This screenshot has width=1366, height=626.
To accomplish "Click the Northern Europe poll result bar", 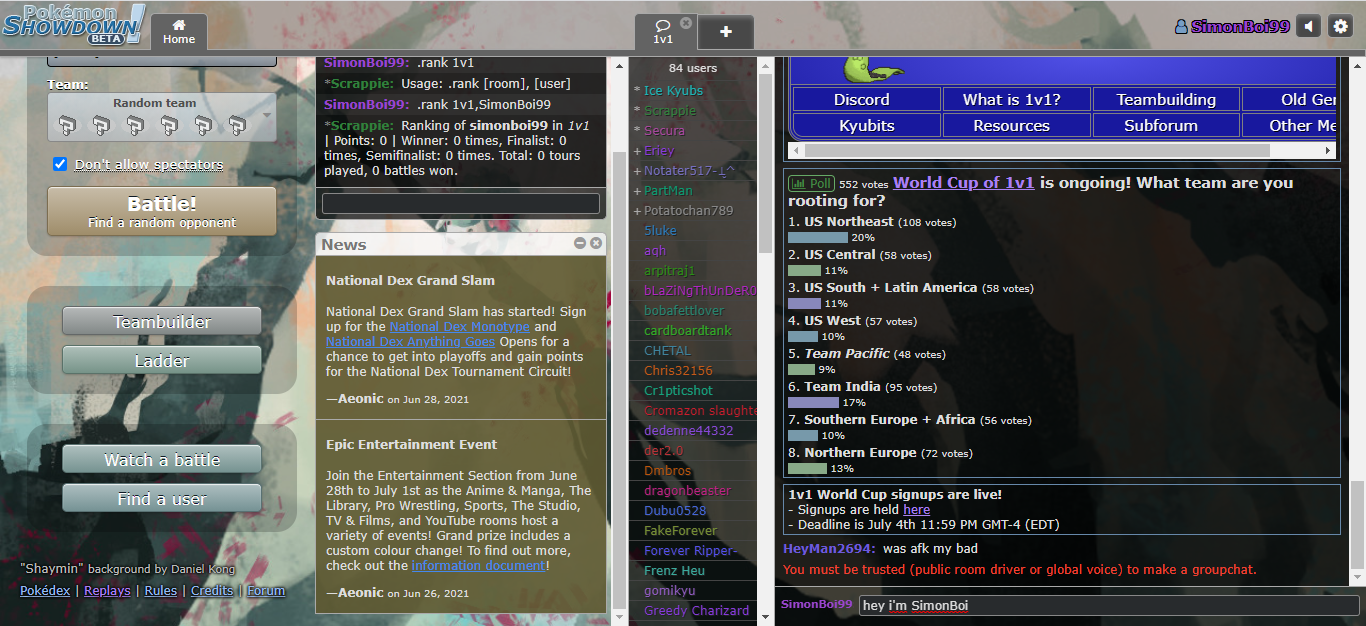I will tap(807, 469).
